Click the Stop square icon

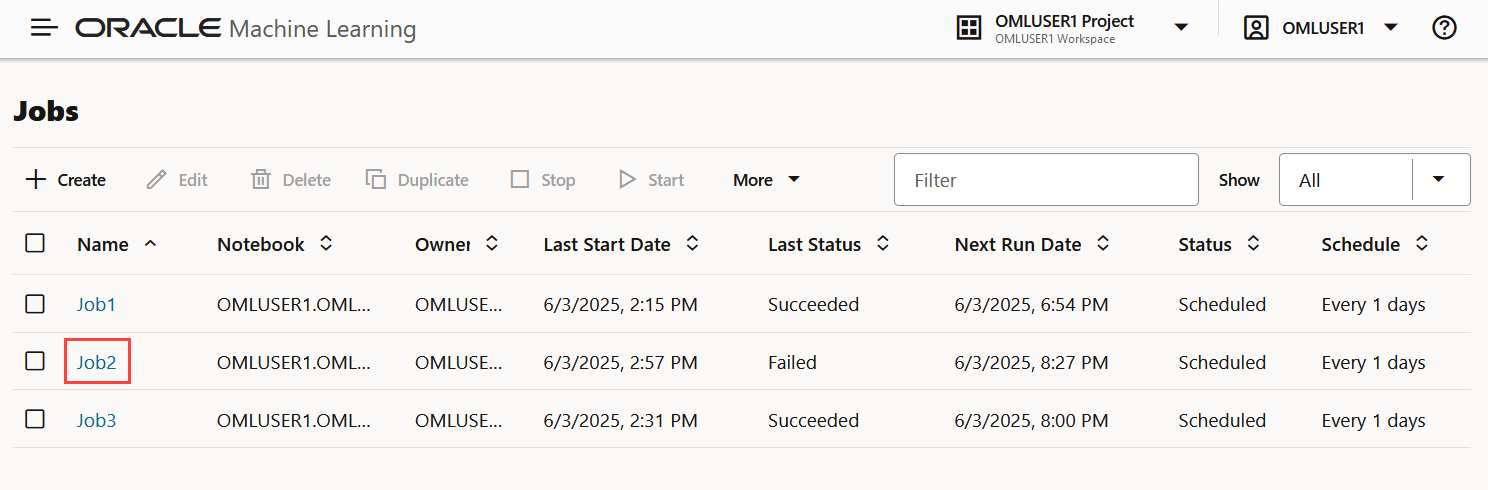click(x=520, y=180)
